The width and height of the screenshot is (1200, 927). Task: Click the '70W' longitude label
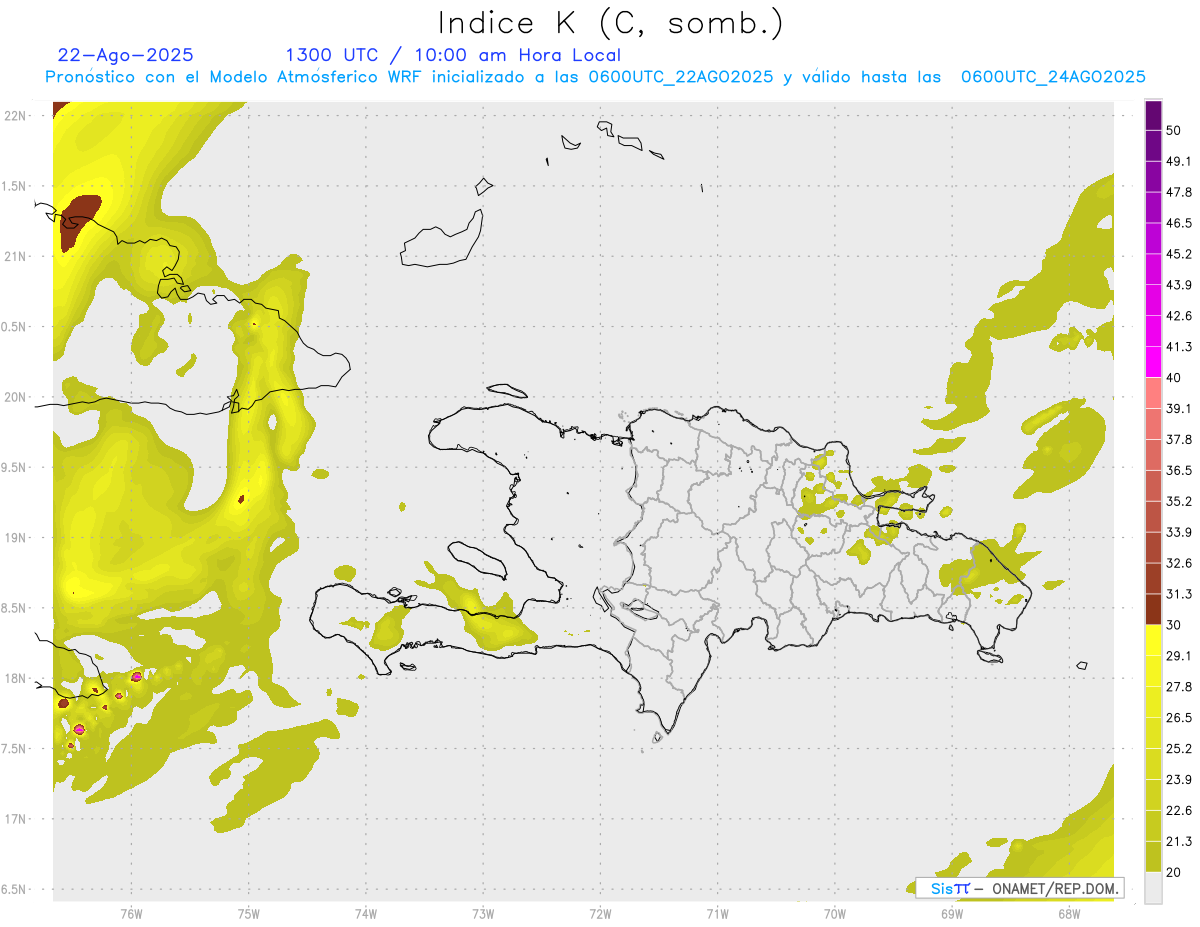point(834,913)
